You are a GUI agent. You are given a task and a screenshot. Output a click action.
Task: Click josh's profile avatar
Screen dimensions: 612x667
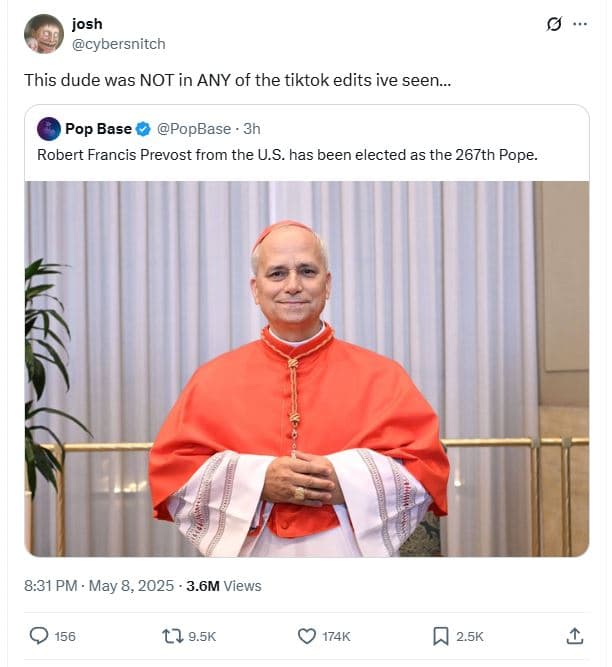[44, 34]
